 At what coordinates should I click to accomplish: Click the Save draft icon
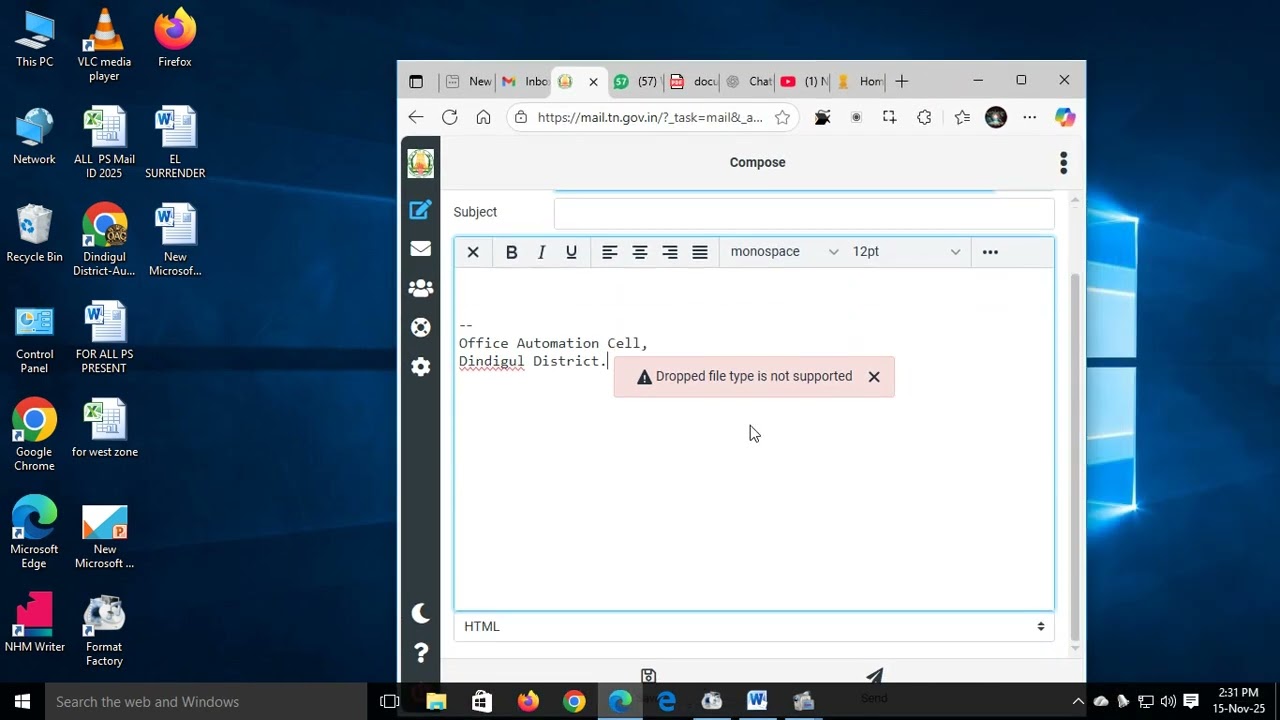click(648, 676)
